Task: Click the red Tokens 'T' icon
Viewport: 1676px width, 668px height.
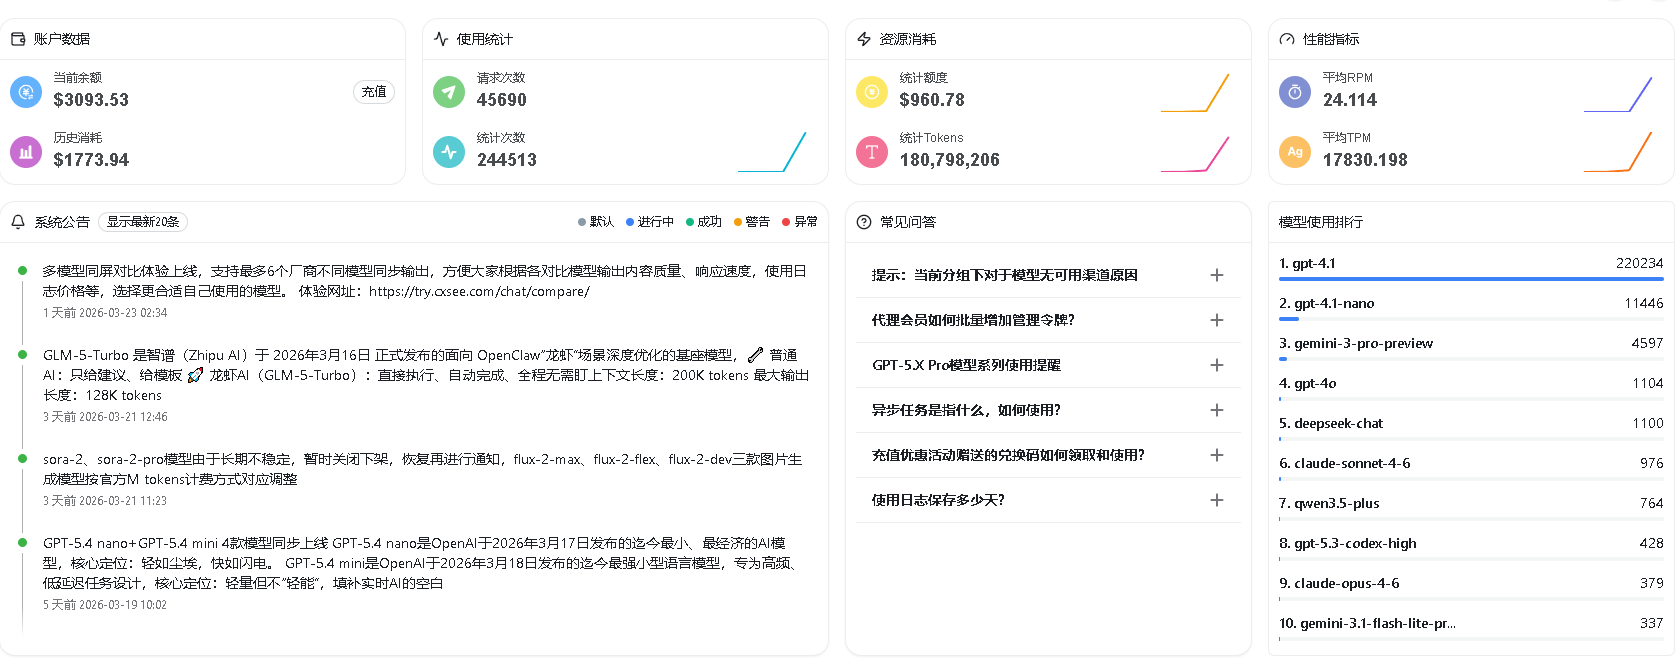Action: click(872, 152)
